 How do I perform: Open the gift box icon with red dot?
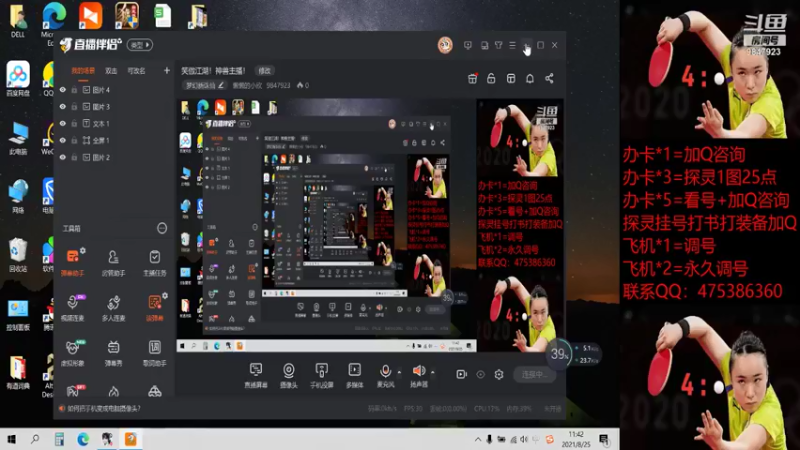(472, 79)
